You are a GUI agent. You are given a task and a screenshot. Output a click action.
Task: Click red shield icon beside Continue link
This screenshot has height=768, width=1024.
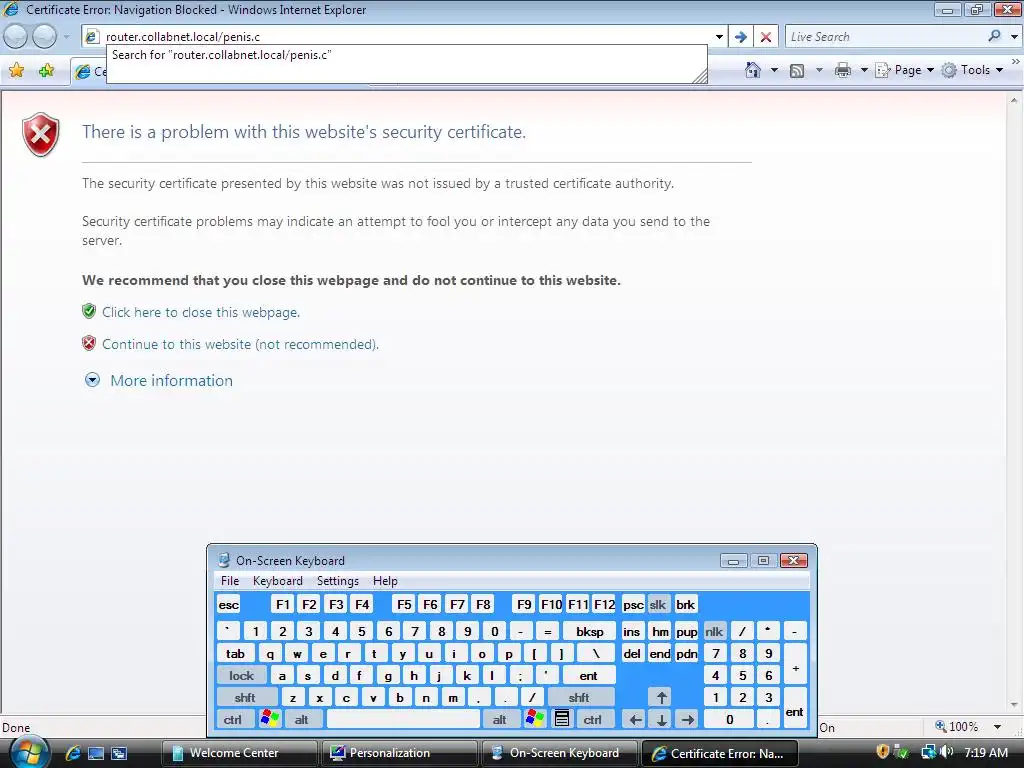(x=89, y=344)
